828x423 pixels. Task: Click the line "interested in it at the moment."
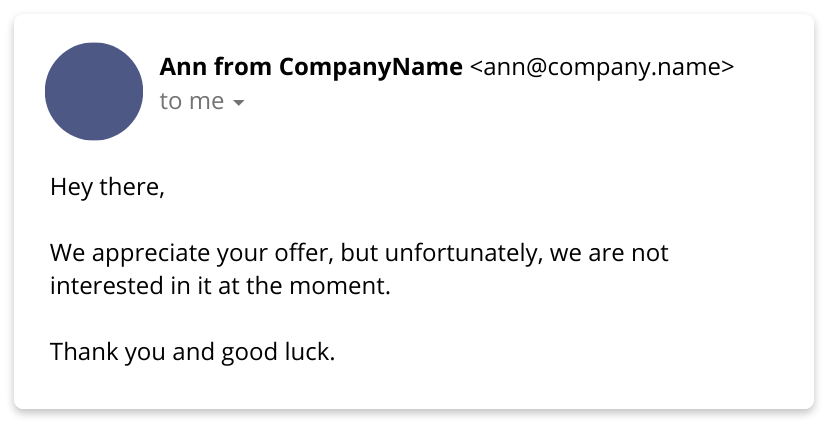220,286
